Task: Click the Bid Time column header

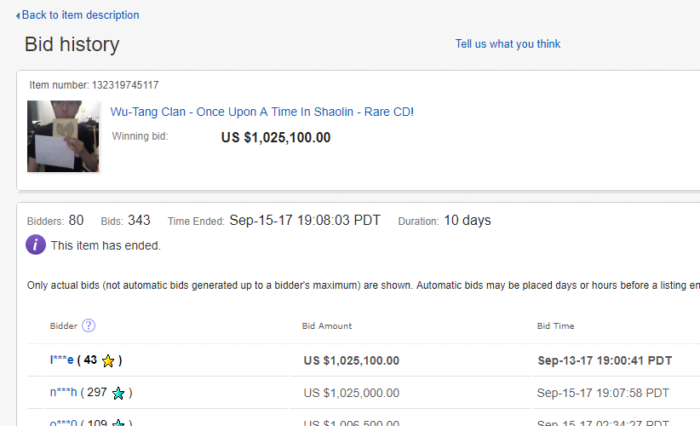Action: (555, 326)
